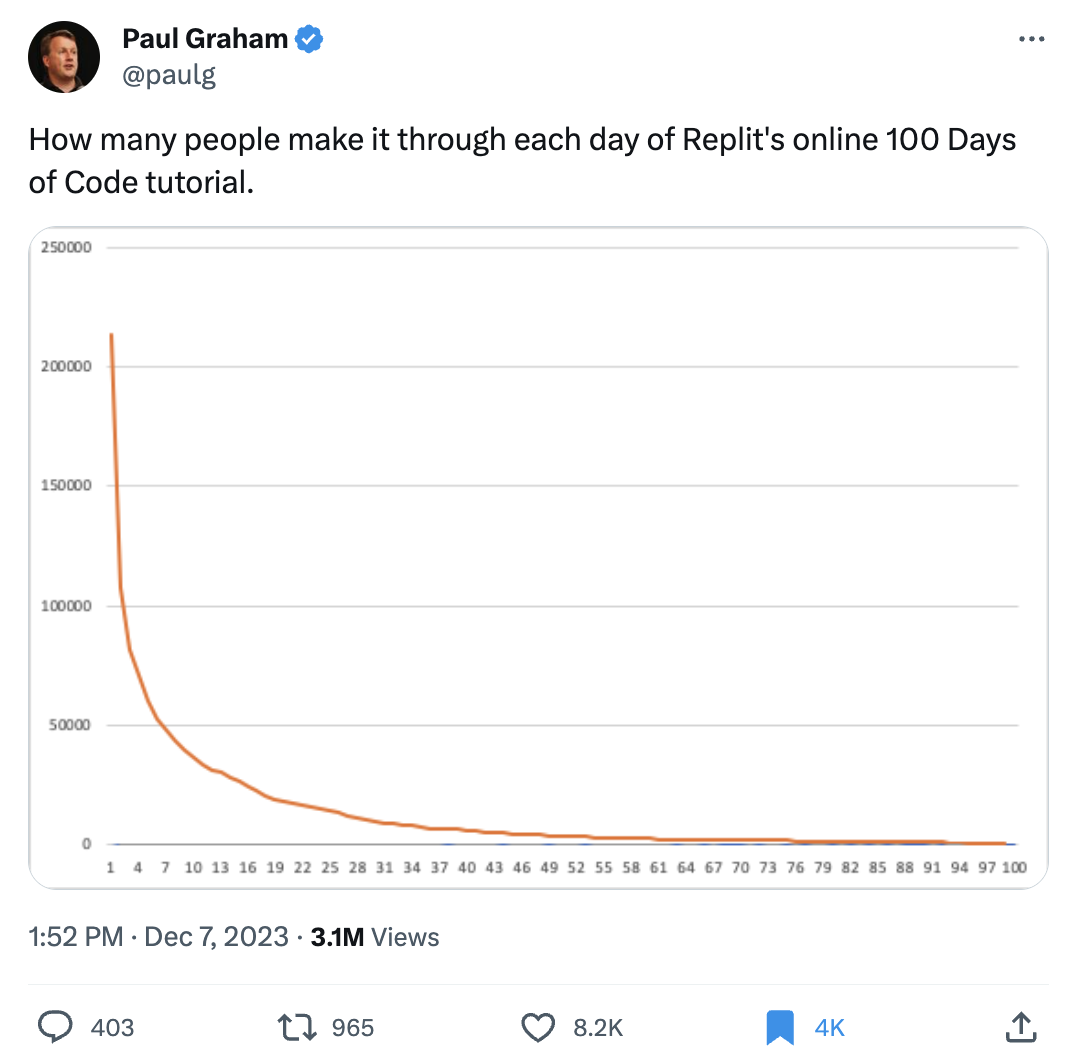Open the @paulg handle link

pos(168,74)
